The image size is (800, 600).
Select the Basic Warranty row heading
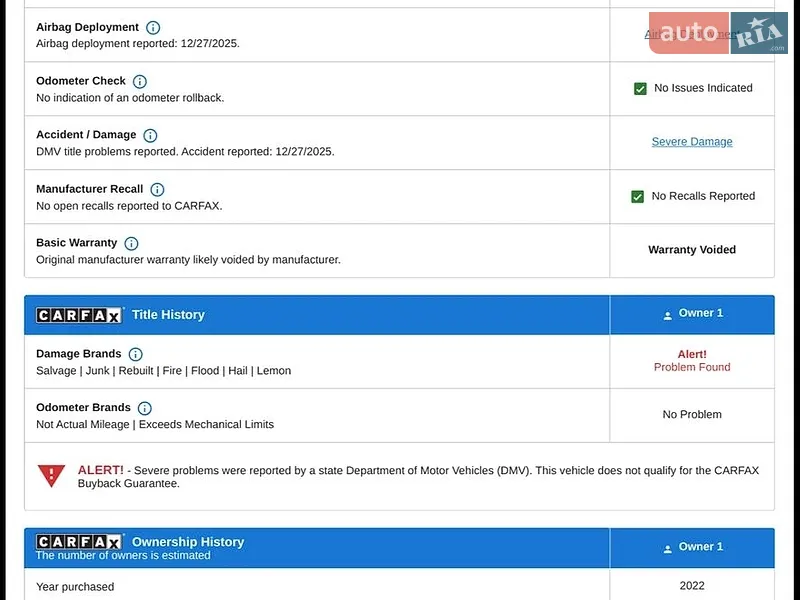(x=77, y=243)
